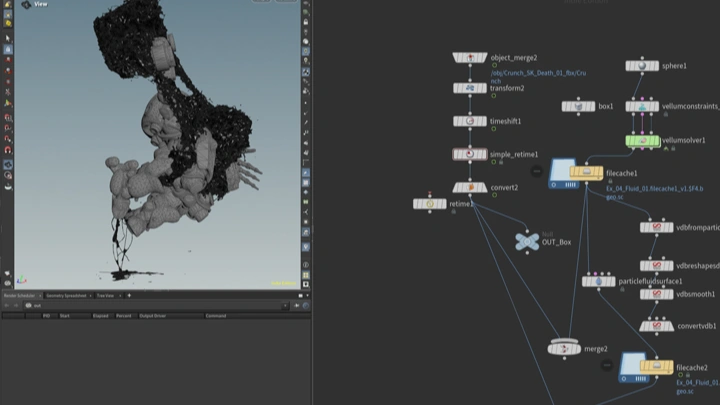
Task: Select the merge2 node
Action: click(x=564, y=348)
